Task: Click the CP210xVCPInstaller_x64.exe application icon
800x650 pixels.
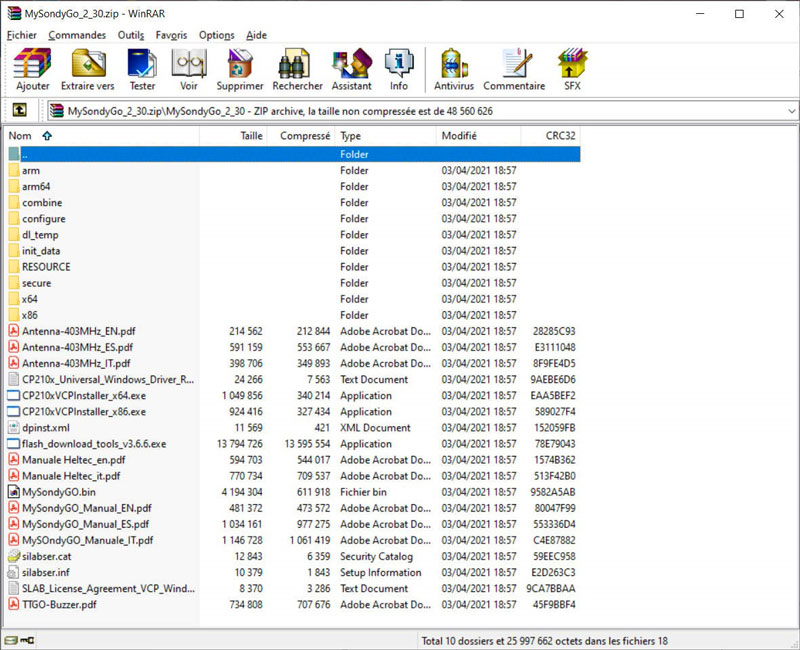Action: click(14, 395)
